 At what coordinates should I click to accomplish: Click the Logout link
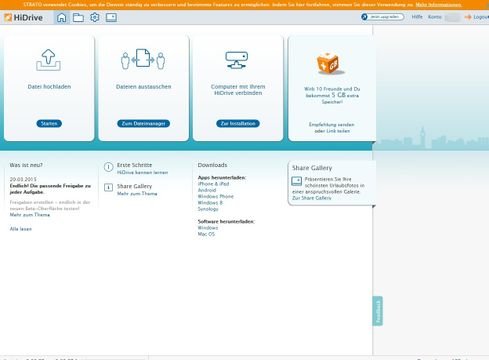pos(481,17)
